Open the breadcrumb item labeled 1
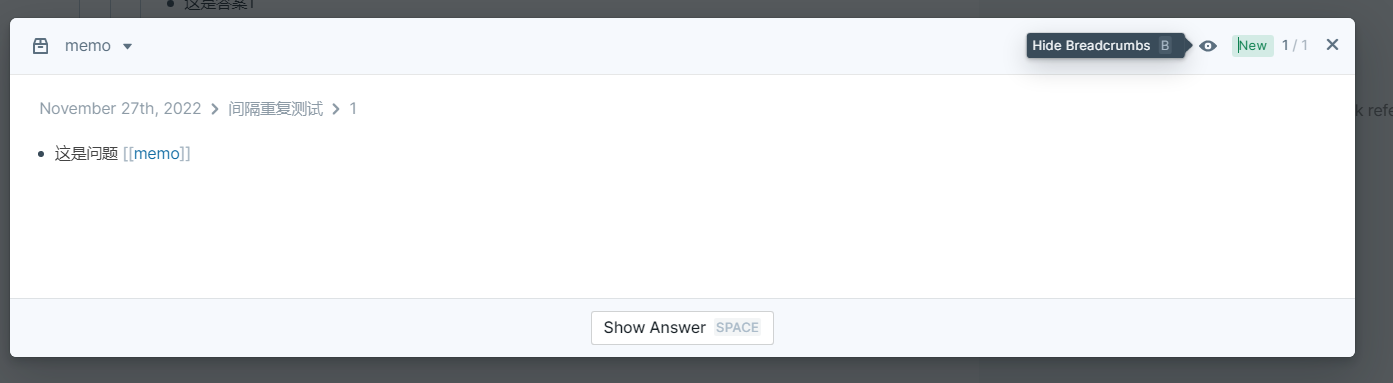 point(353,108)
